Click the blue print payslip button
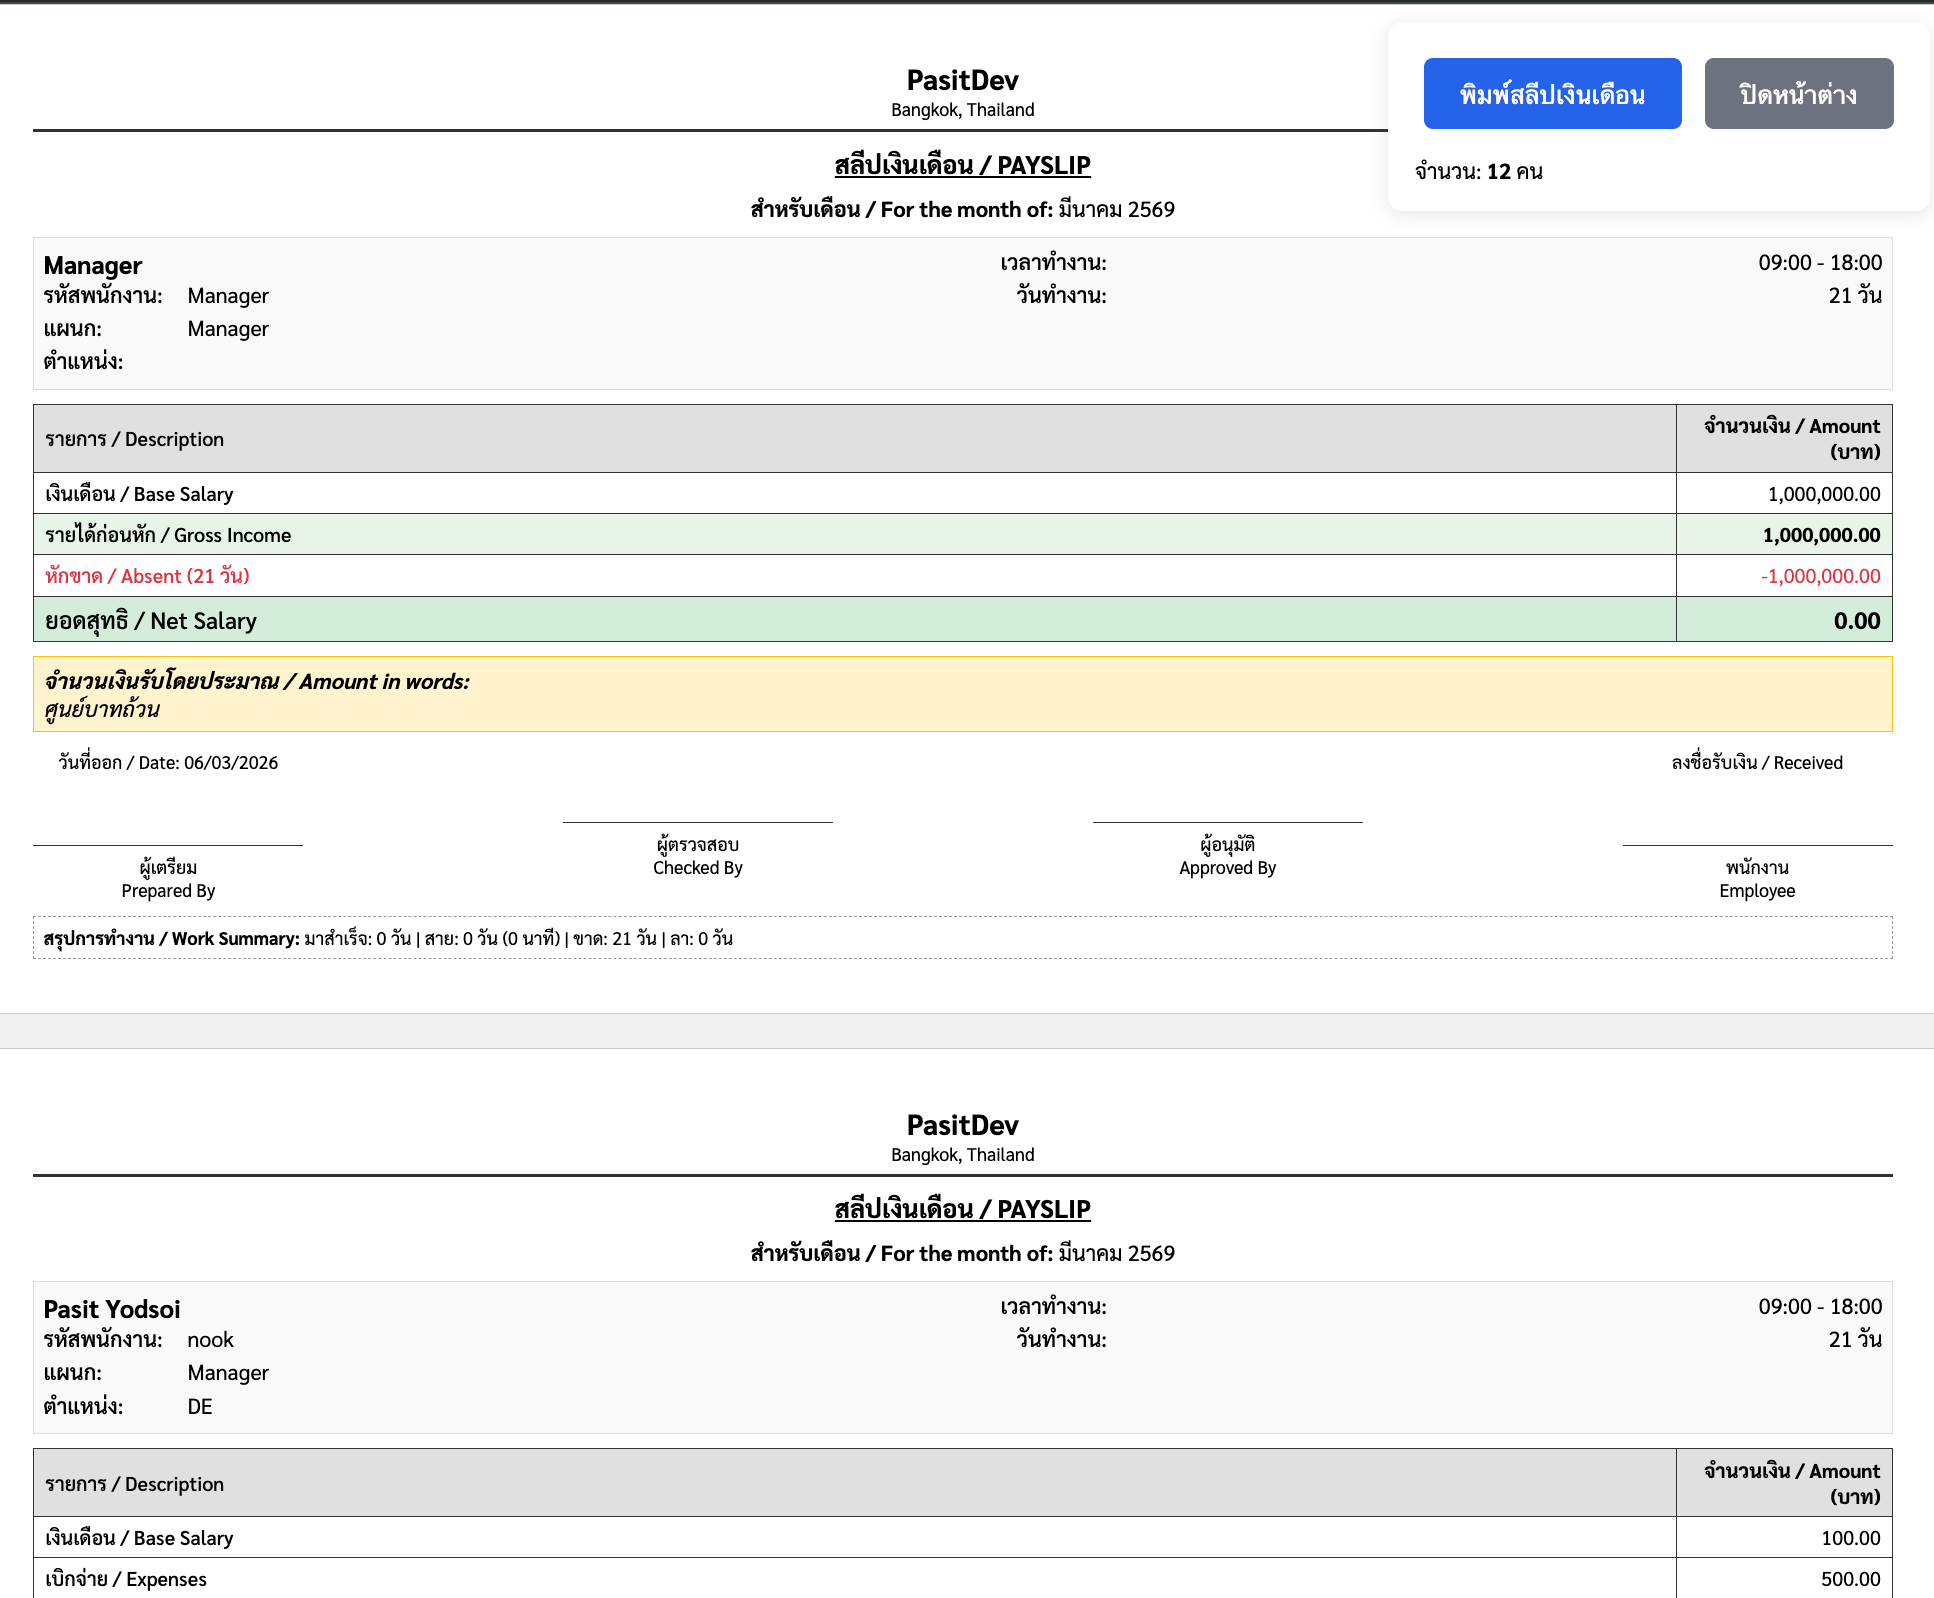Screen dimensions: 1934x1598 click(1552, 94)
